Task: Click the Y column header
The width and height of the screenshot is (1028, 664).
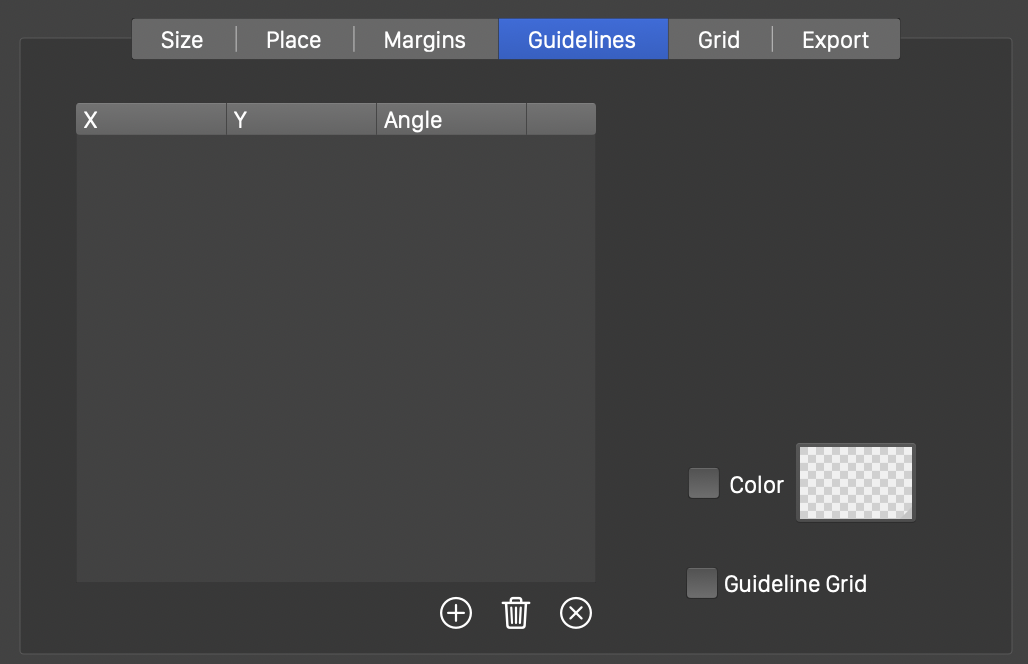Action: pos(301,120)
